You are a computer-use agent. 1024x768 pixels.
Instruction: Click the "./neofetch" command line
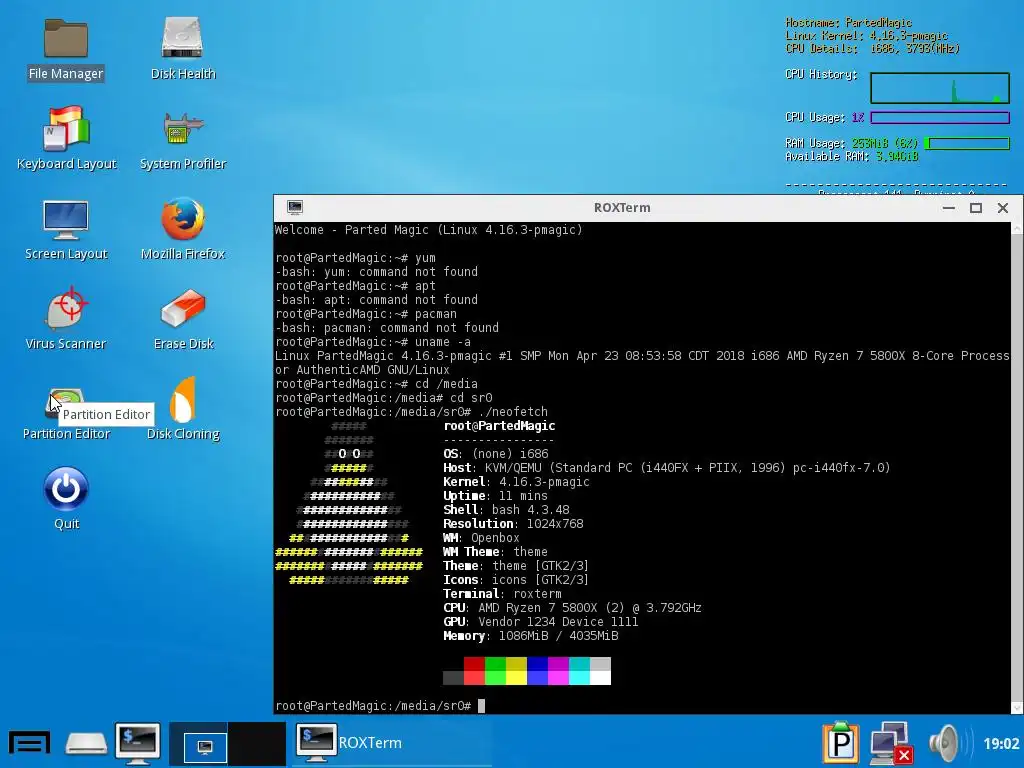(411, 411)
